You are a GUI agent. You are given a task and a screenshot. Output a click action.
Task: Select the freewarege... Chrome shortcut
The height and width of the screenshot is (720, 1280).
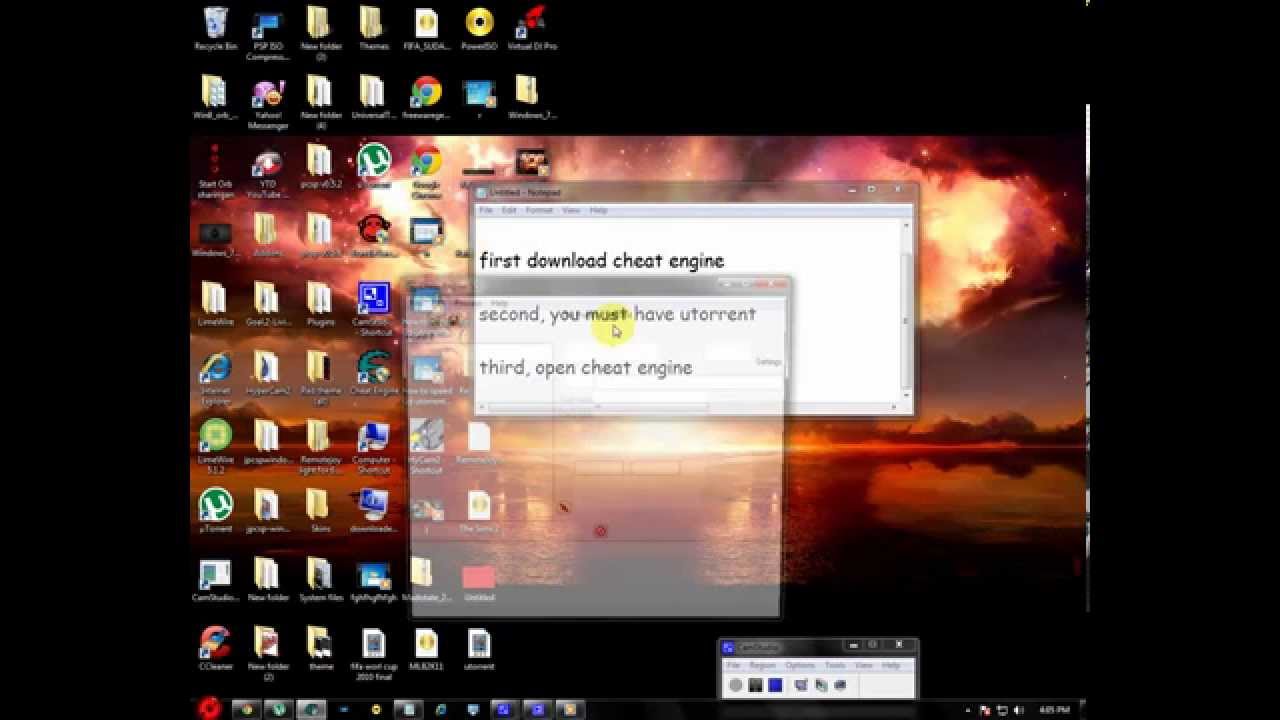click(x=426, y=97)
